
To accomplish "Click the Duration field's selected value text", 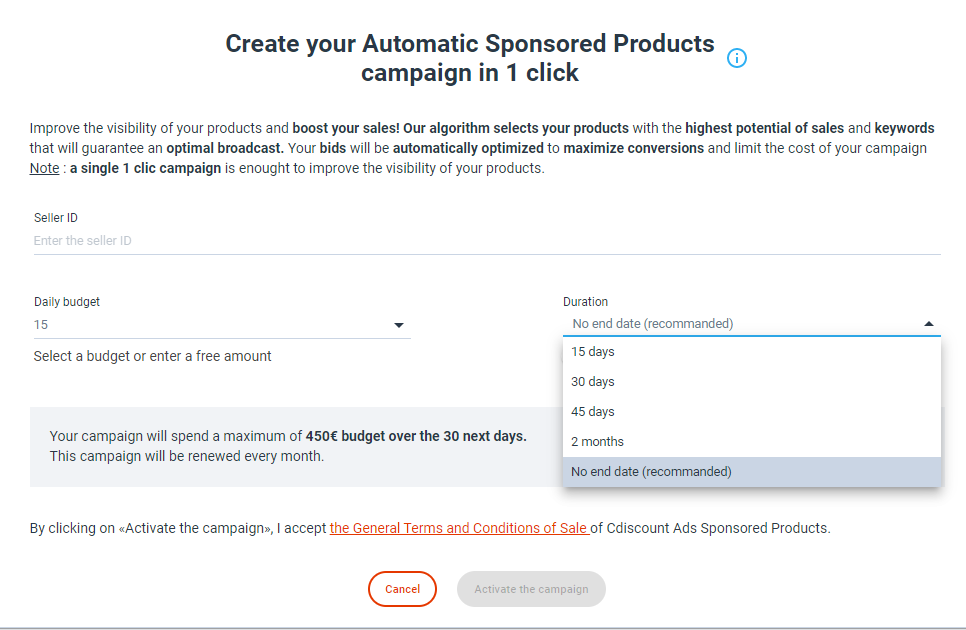I will tap(653, 324).
